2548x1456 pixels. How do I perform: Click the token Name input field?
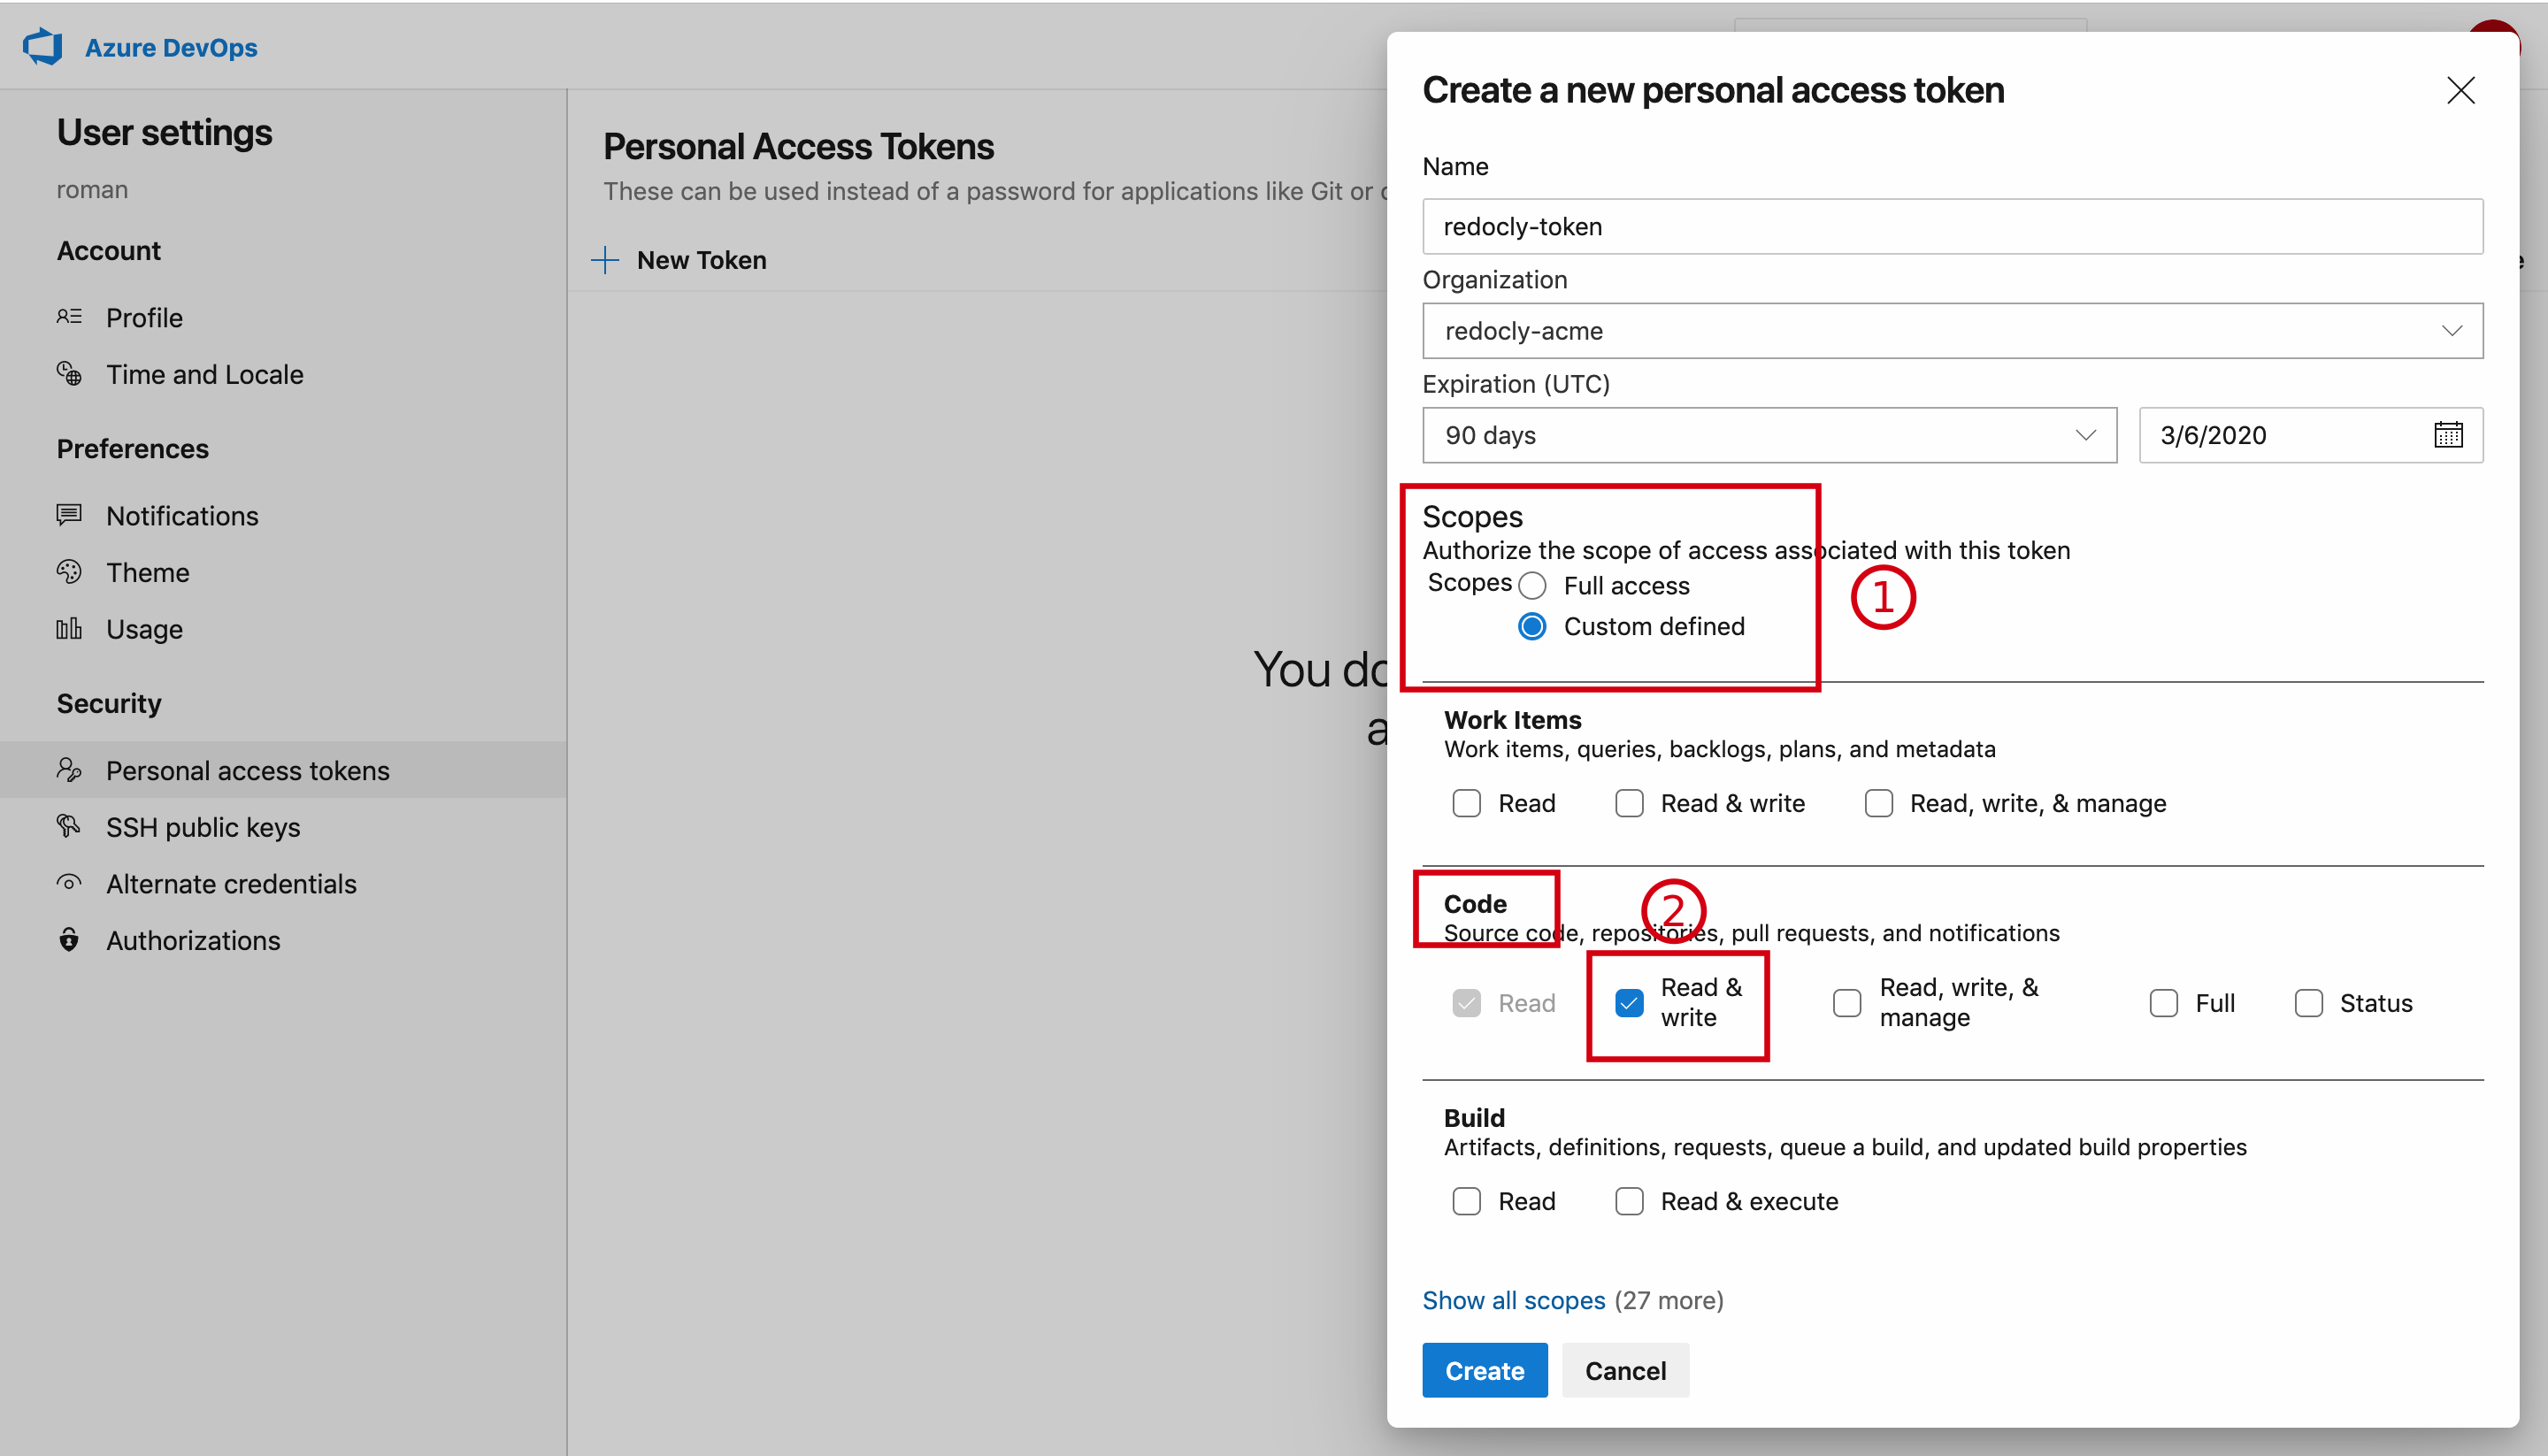[1952, 226]
